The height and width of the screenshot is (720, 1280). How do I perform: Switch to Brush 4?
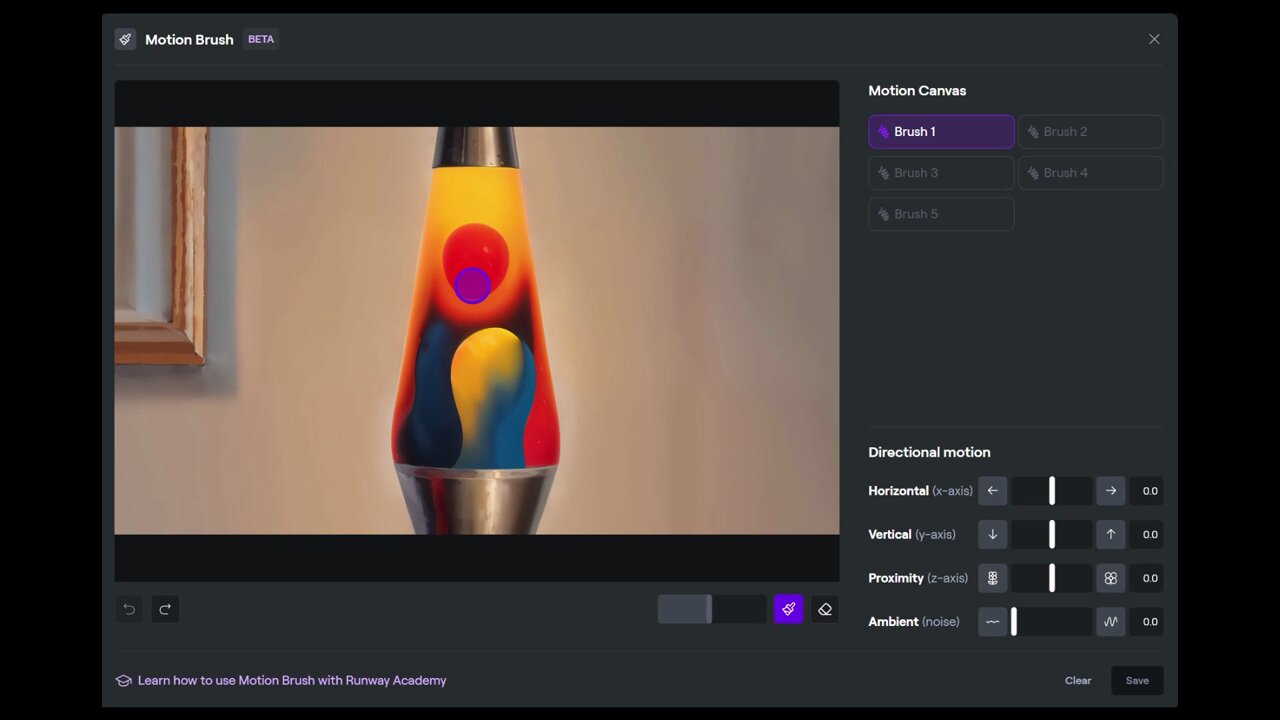point(1090,173)
